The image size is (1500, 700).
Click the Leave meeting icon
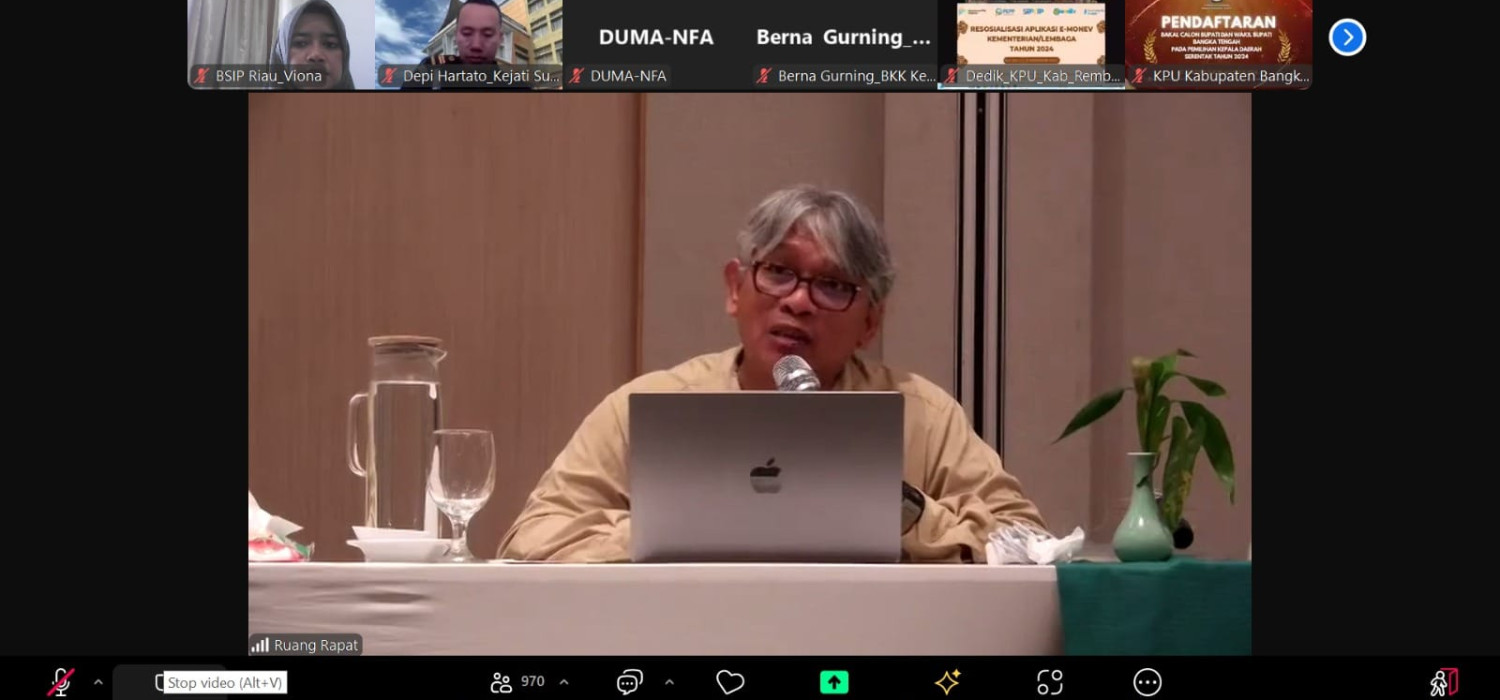tap(1443, 682)
